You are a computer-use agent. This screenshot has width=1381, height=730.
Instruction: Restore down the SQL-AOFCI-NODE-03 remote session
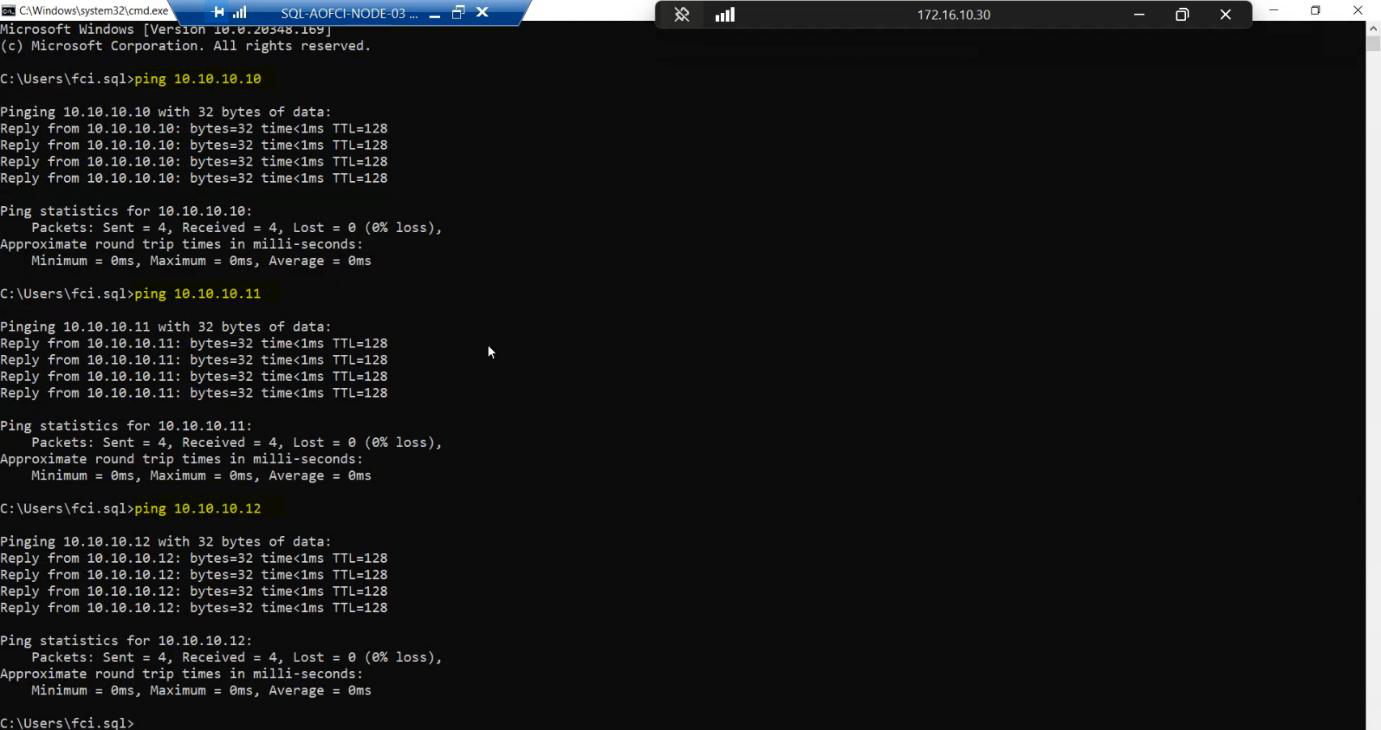click(x=458, y=13)
